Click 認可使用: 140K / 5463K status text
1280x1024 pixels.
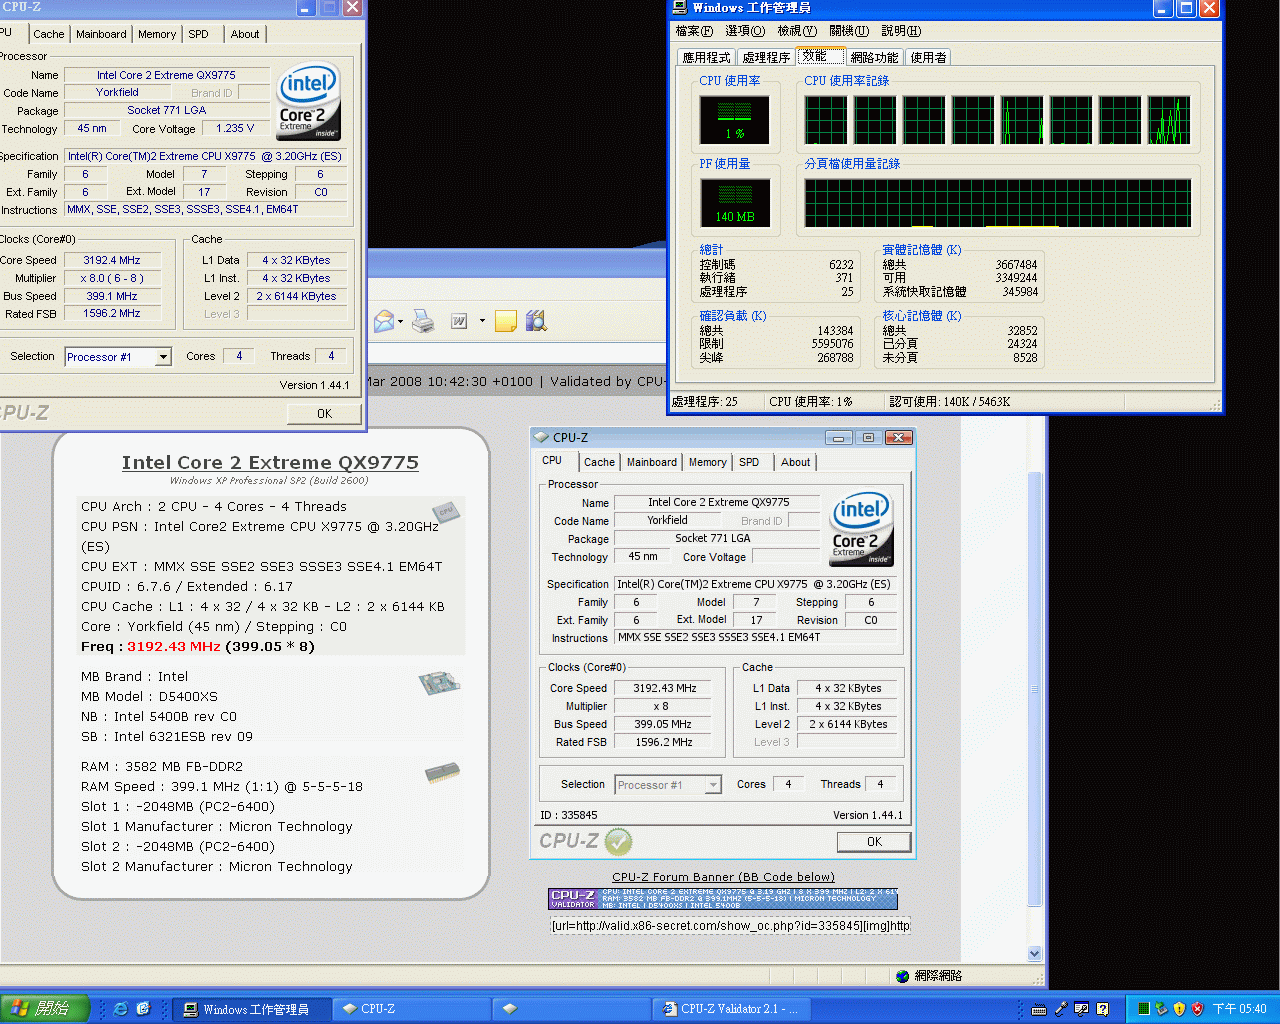[x=950, y=402]
